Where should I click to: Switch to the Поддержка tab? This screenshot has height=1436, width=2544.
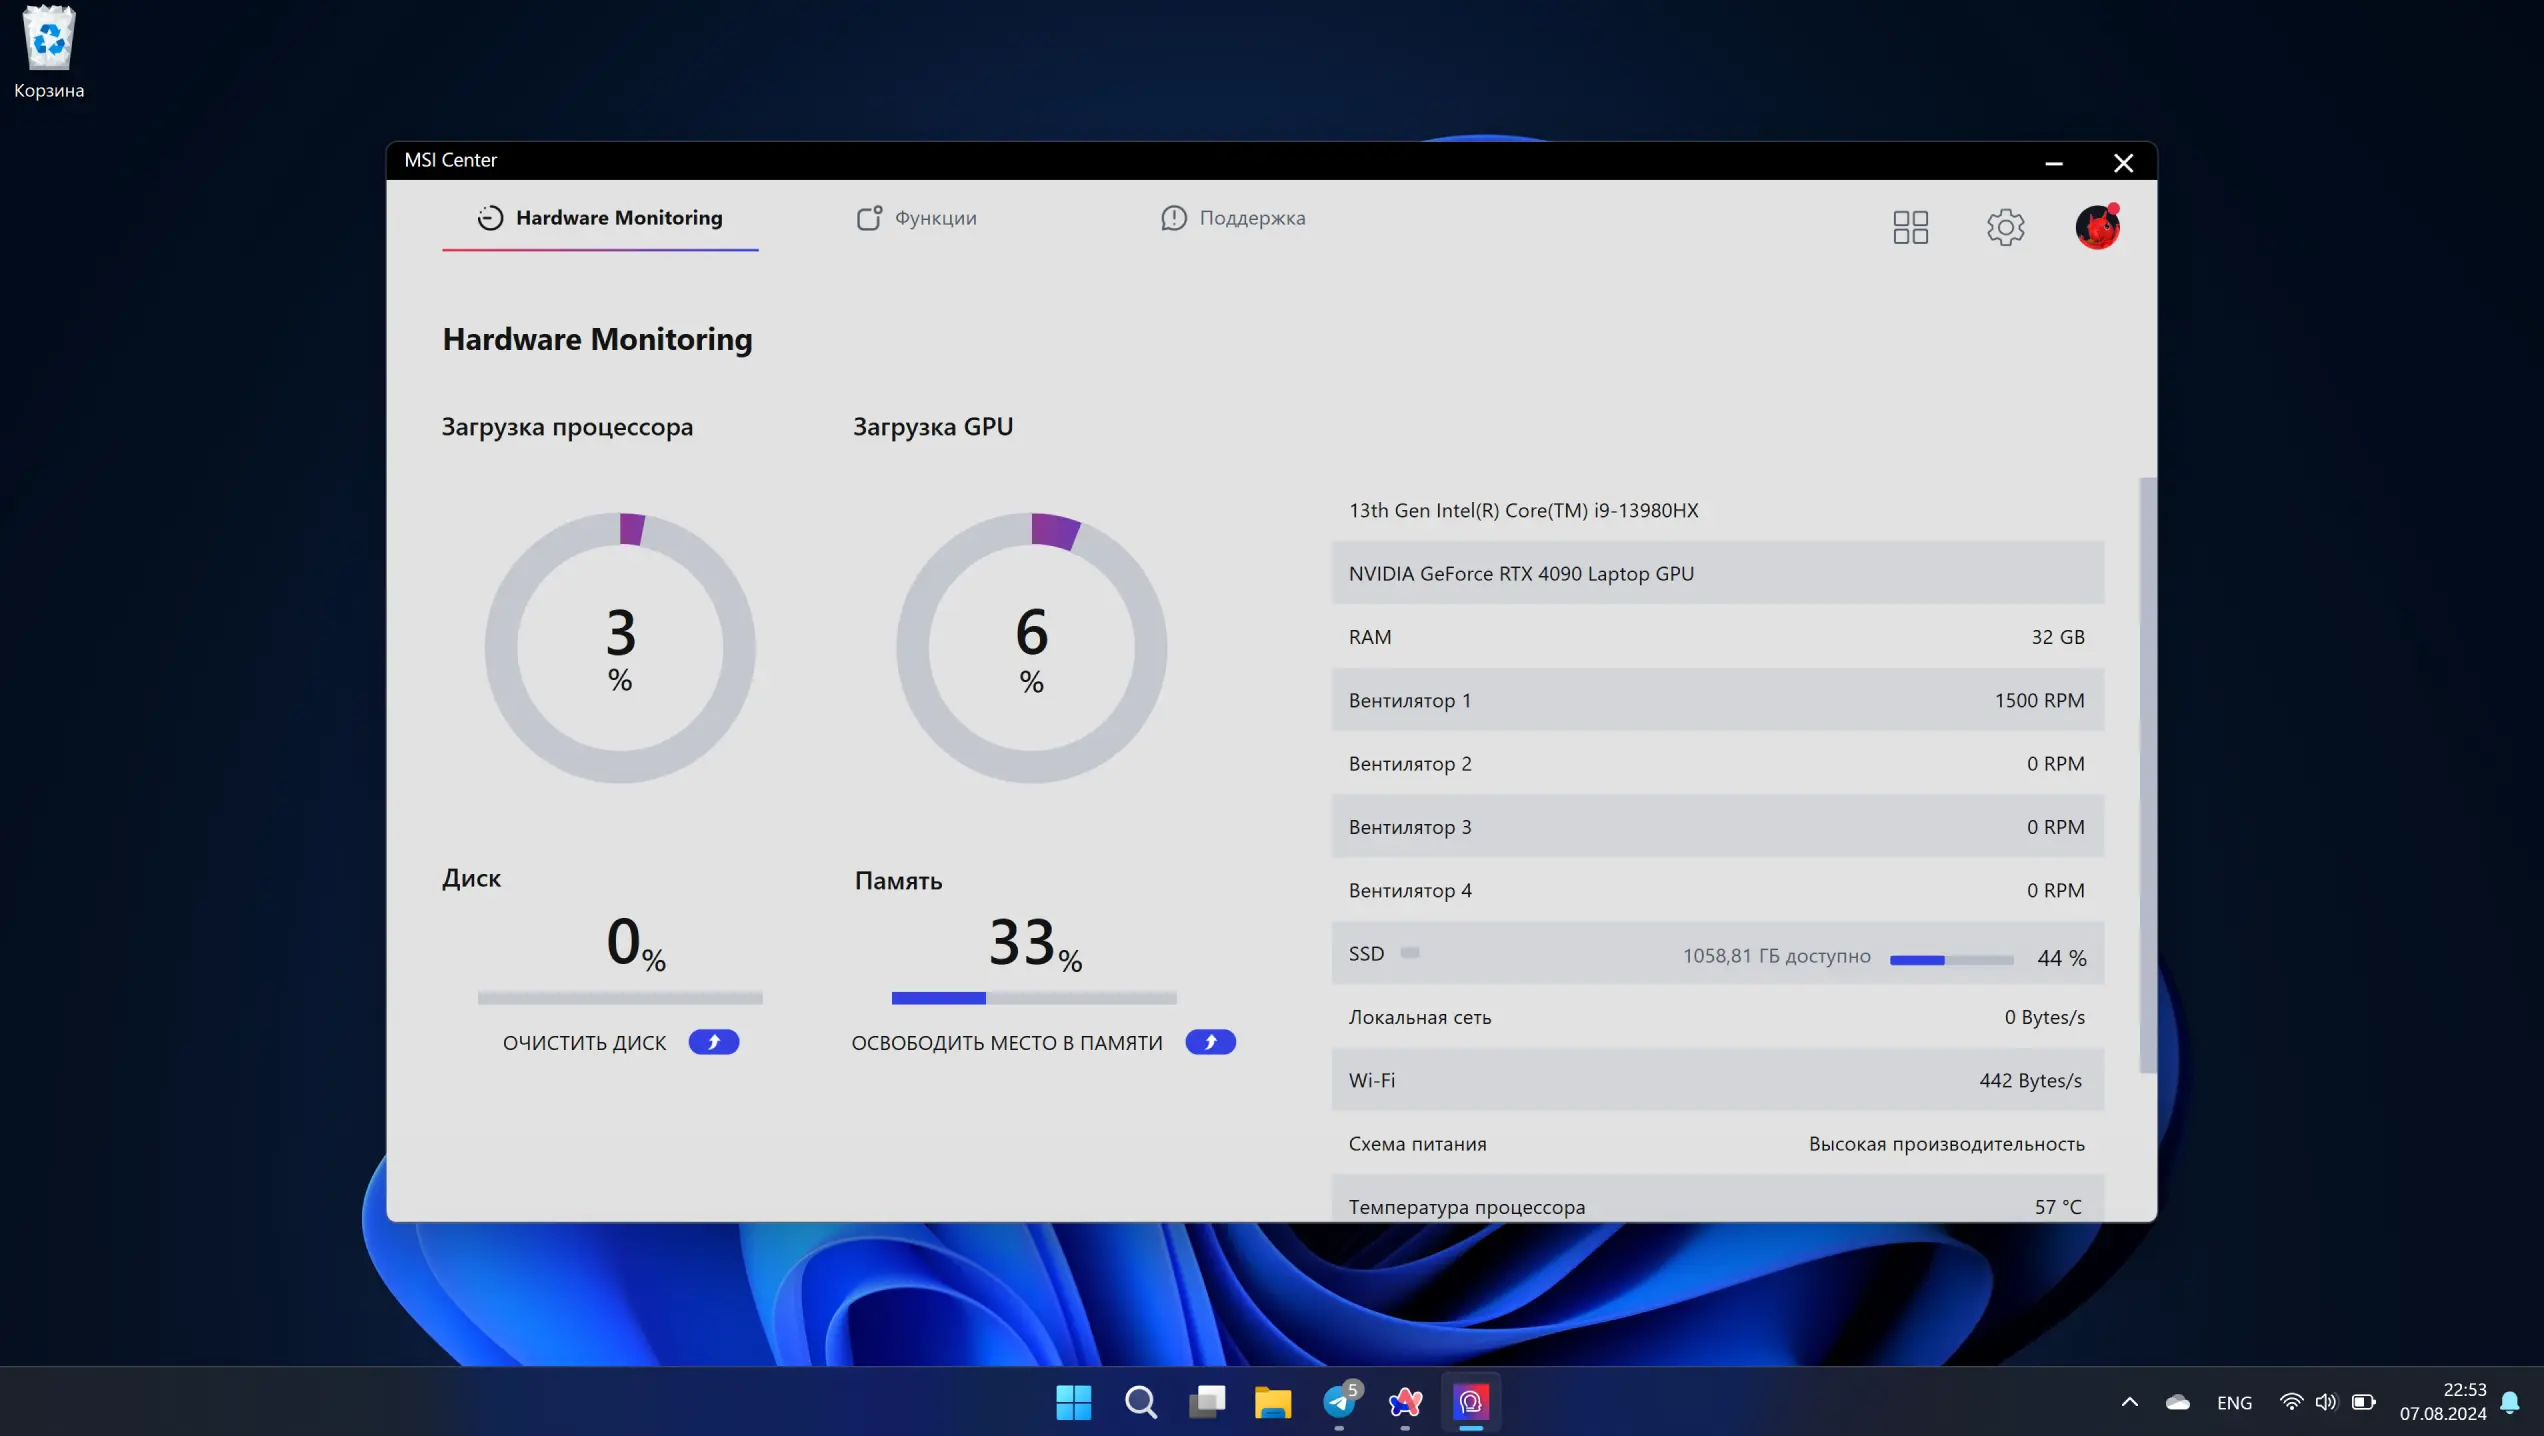point(1233,218)
